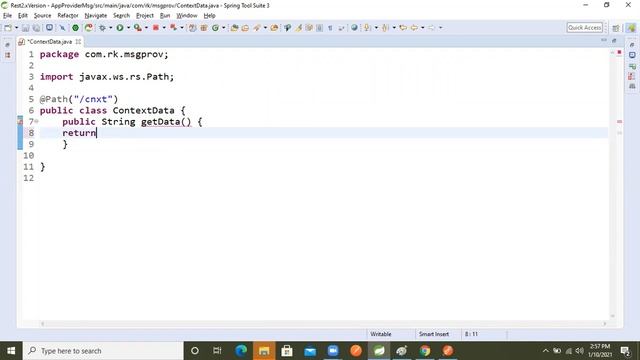640x360 pixels.
Task: Click the Save All toolbar icon
Action: point(36,28)
